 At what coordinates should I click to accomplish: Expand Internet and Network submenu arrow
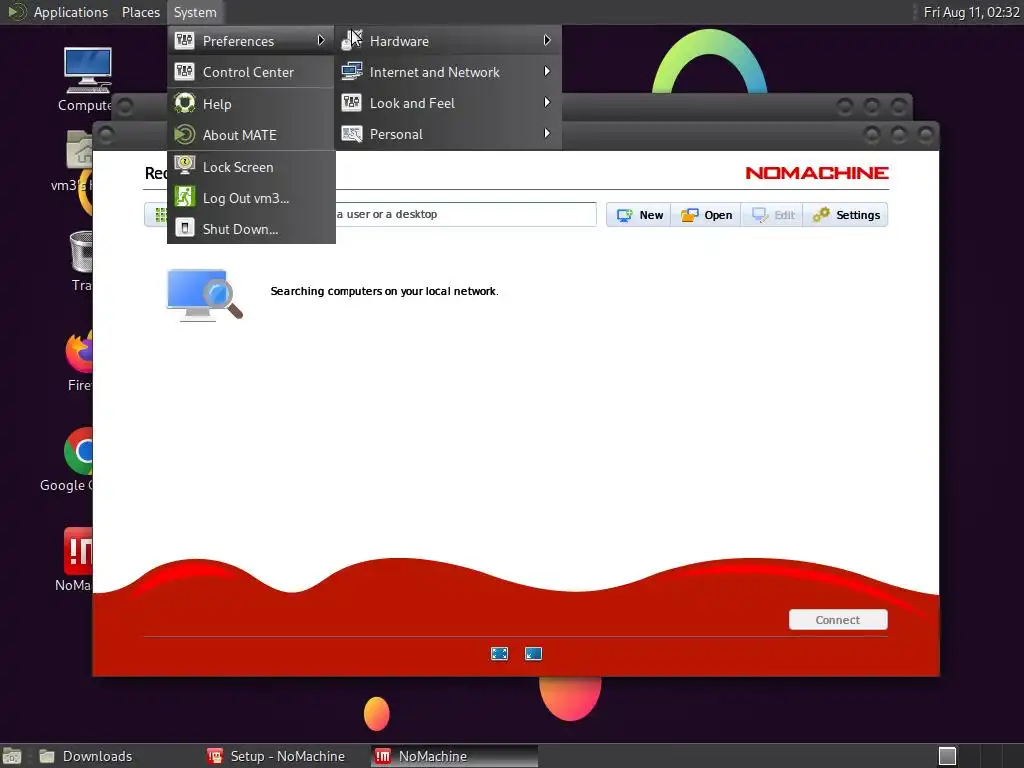click(547, 72)
